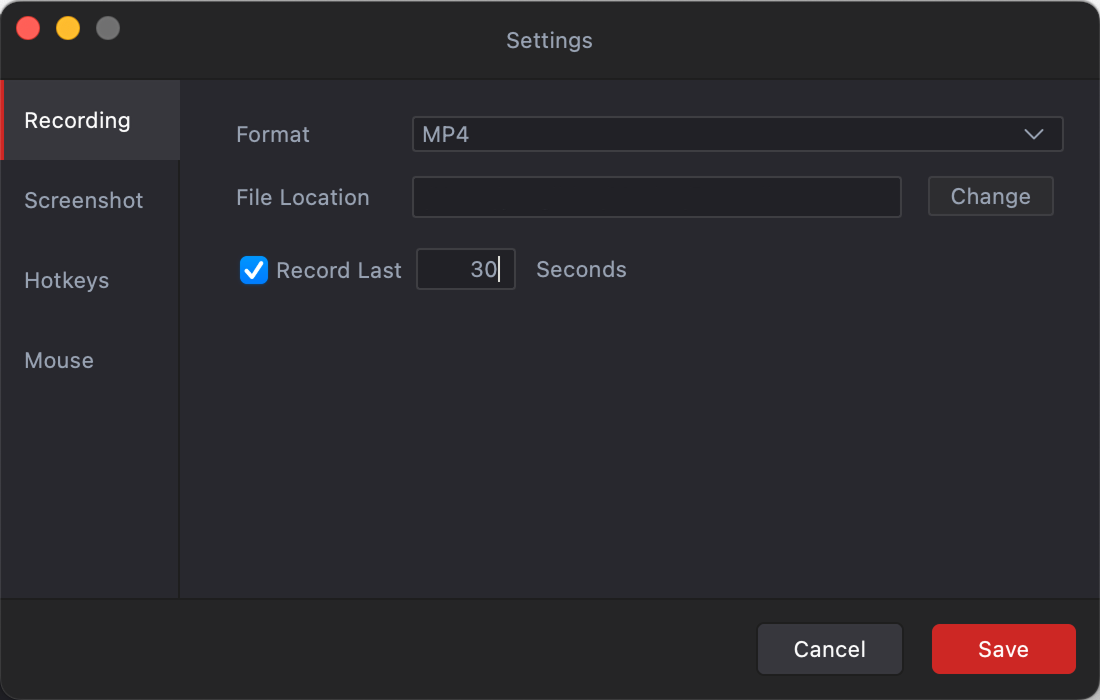Click the Seconds unit label
Viewport: 1100px width, 700px height.
coord(581,270)
